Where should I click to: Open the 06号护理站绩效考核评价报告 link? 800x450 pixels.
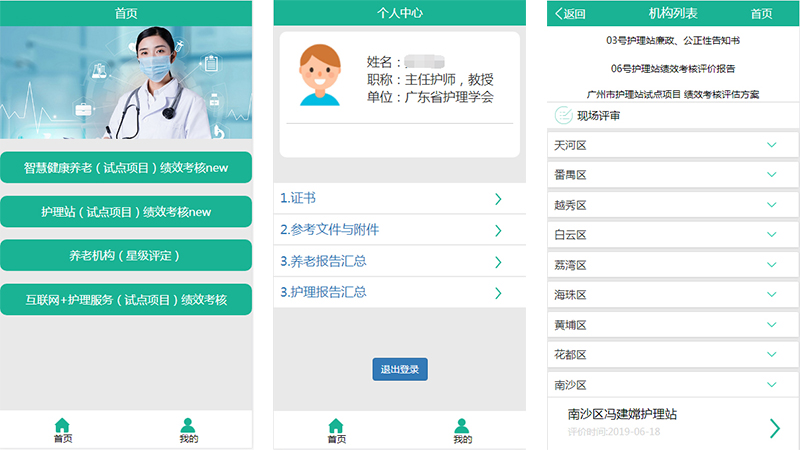(672, 69)
